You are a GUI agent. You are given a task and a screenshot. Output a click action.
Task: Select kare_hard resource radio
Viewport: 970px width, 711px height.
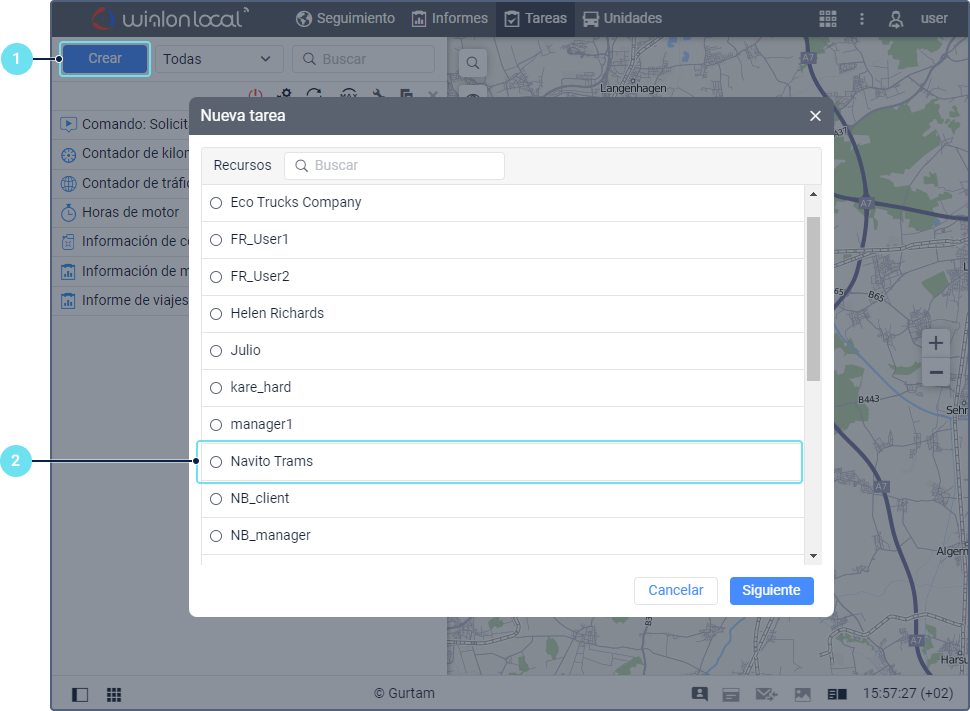pos(216,388)
